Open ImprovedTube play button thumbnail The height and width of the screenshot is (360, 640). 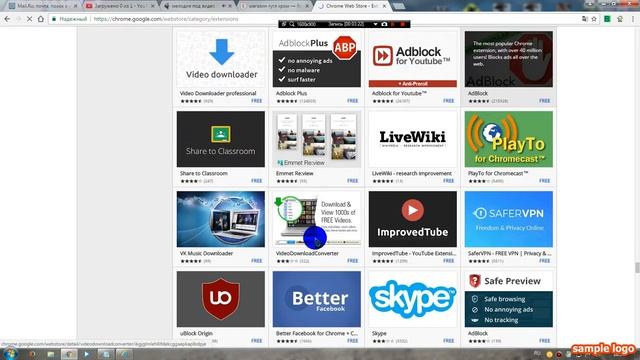pyautogui.click(x=413, y=219)
